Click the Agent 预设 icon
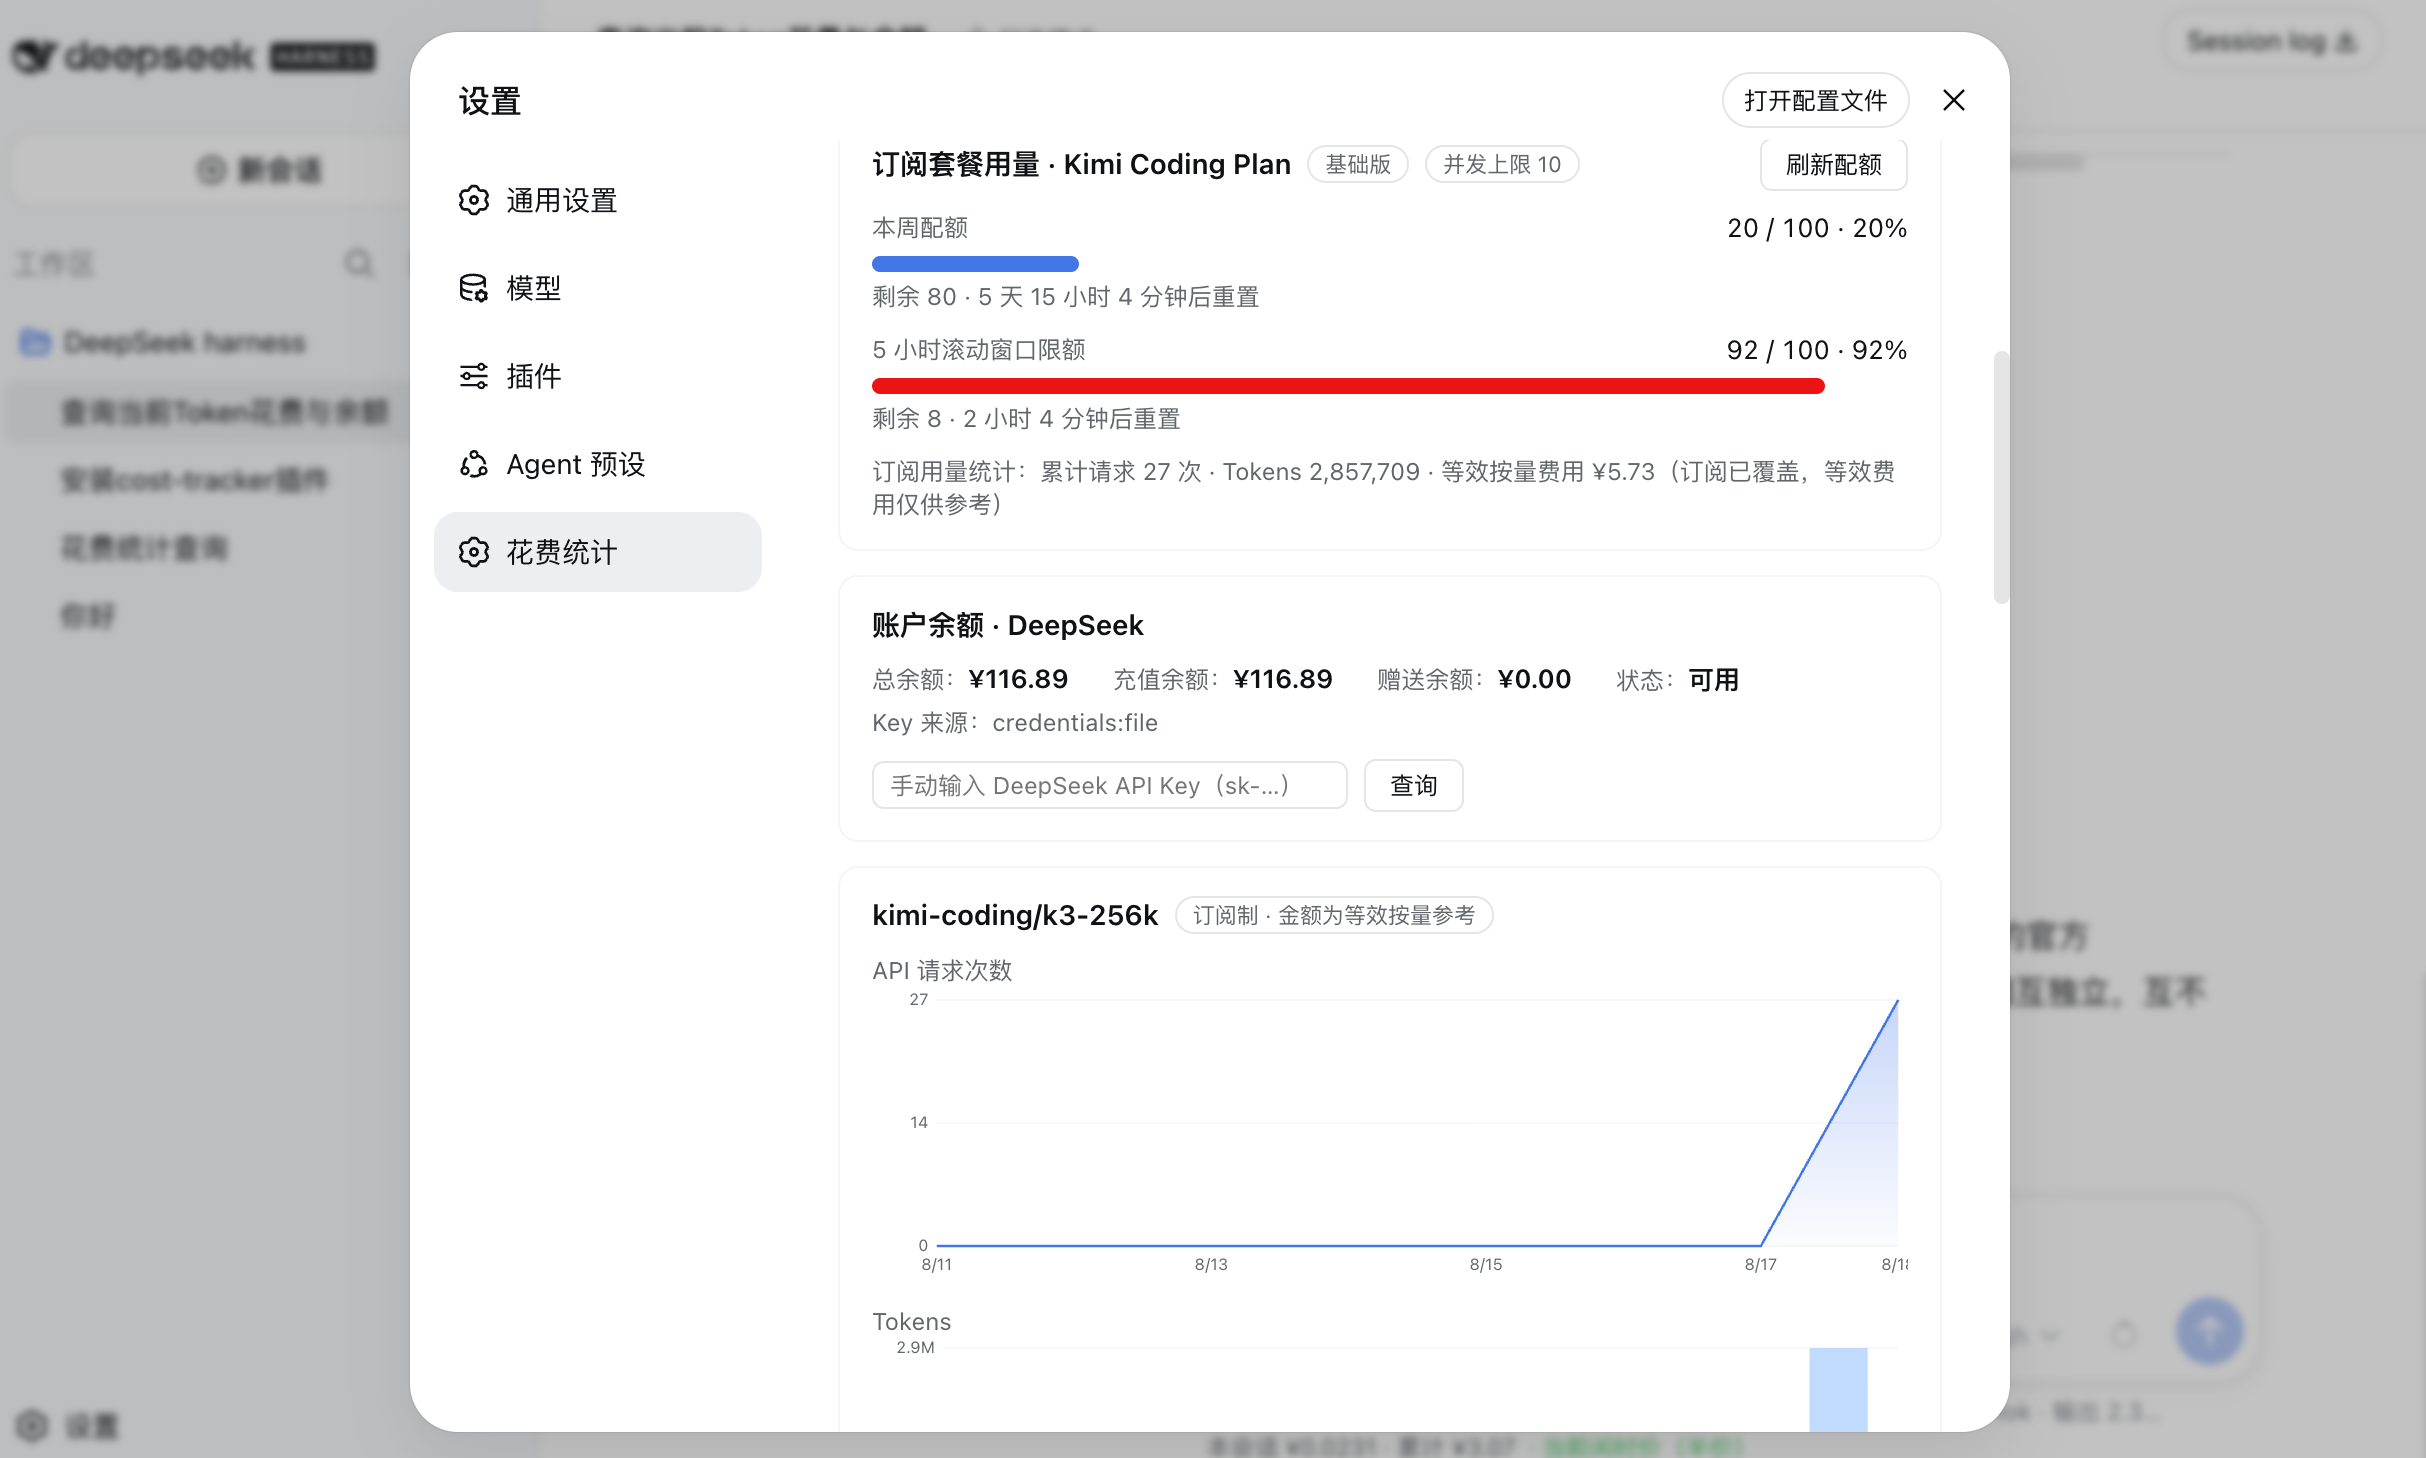The height and width of the screenshot is (1458, 2426). (474, 464)
